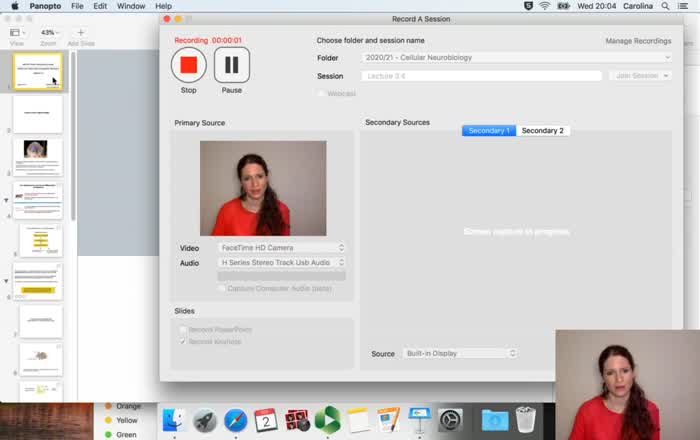Open Pages from the Dock

389,420
